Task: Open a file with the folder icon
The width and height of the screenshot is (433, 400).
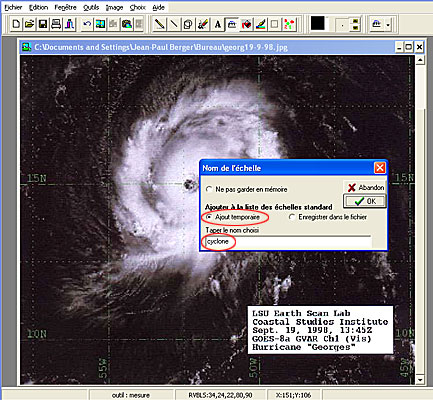Action: click(x=29, y=24)
